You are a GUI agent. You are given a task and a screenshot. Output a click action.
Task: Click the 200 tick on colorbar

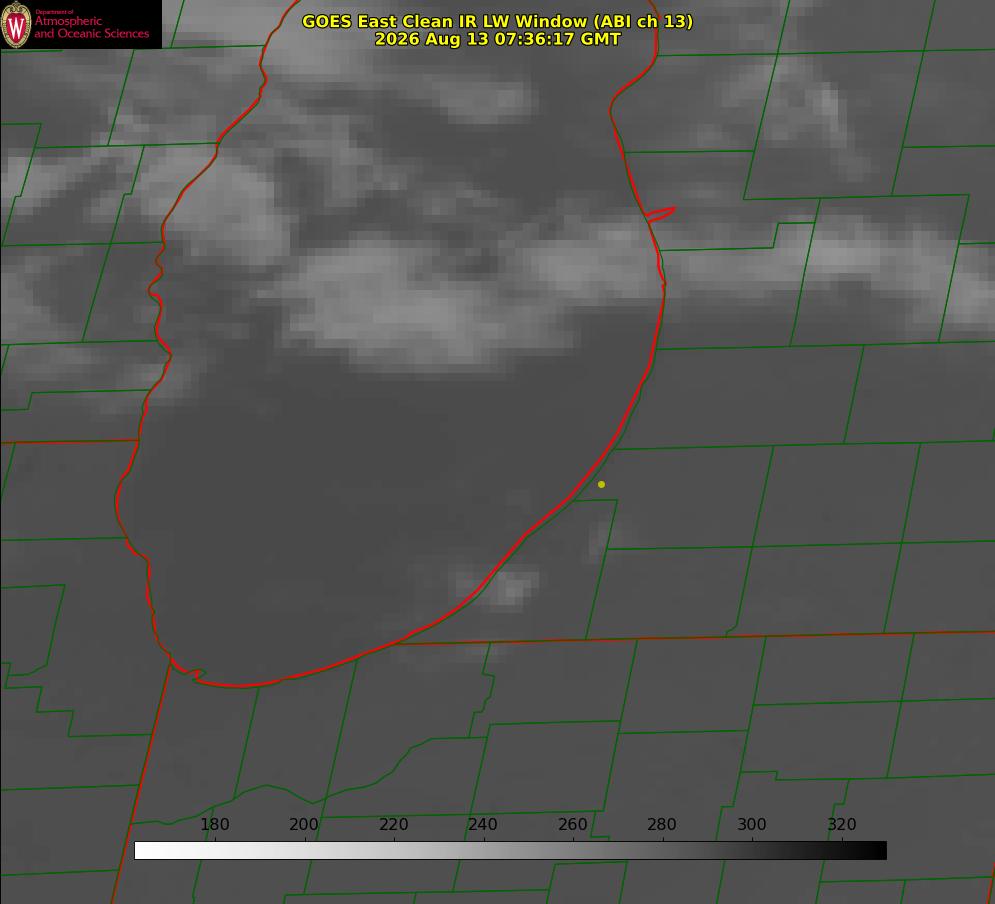coord(304,824)
